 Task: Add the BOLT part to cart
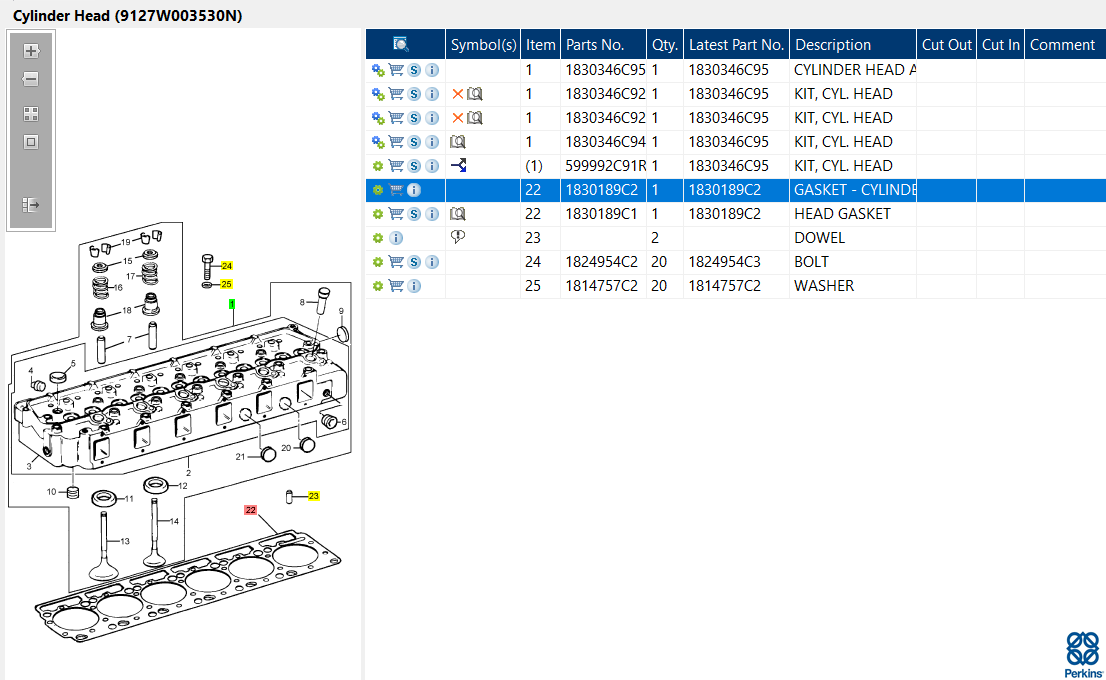pyautogui.click(x=396, y=262)
